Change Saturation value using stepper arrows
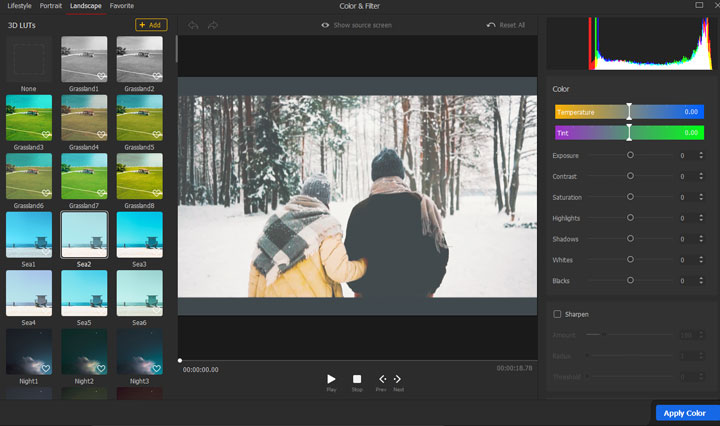This screenshot has width=720, height=426. [701, 197]
